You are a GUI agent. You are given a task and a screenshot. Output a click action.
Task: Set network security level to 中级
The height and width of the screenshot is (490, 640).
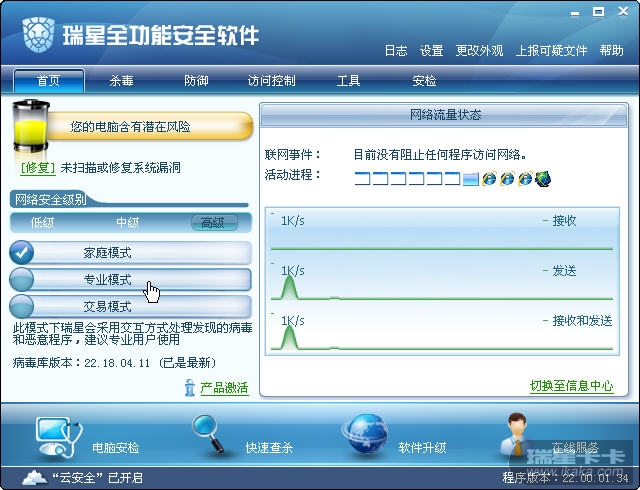pyautogui.click(x=128, y=223)
